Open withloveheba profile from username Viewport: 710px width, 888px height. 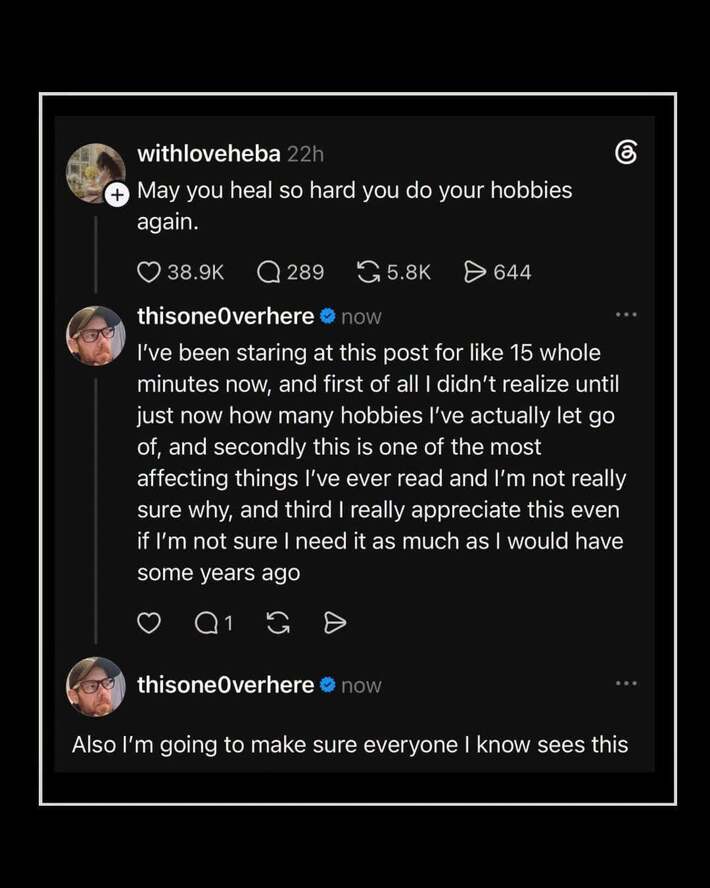click(209, 153)
